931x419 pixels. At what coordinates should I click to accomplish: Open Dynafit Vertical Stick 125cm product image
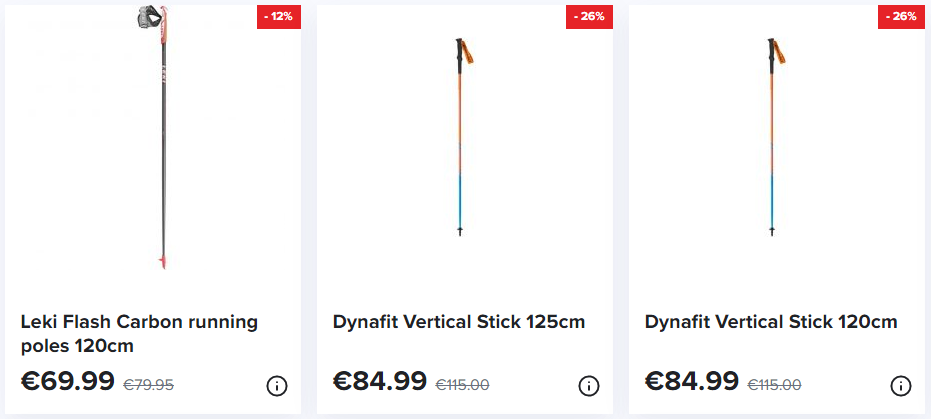464,138
